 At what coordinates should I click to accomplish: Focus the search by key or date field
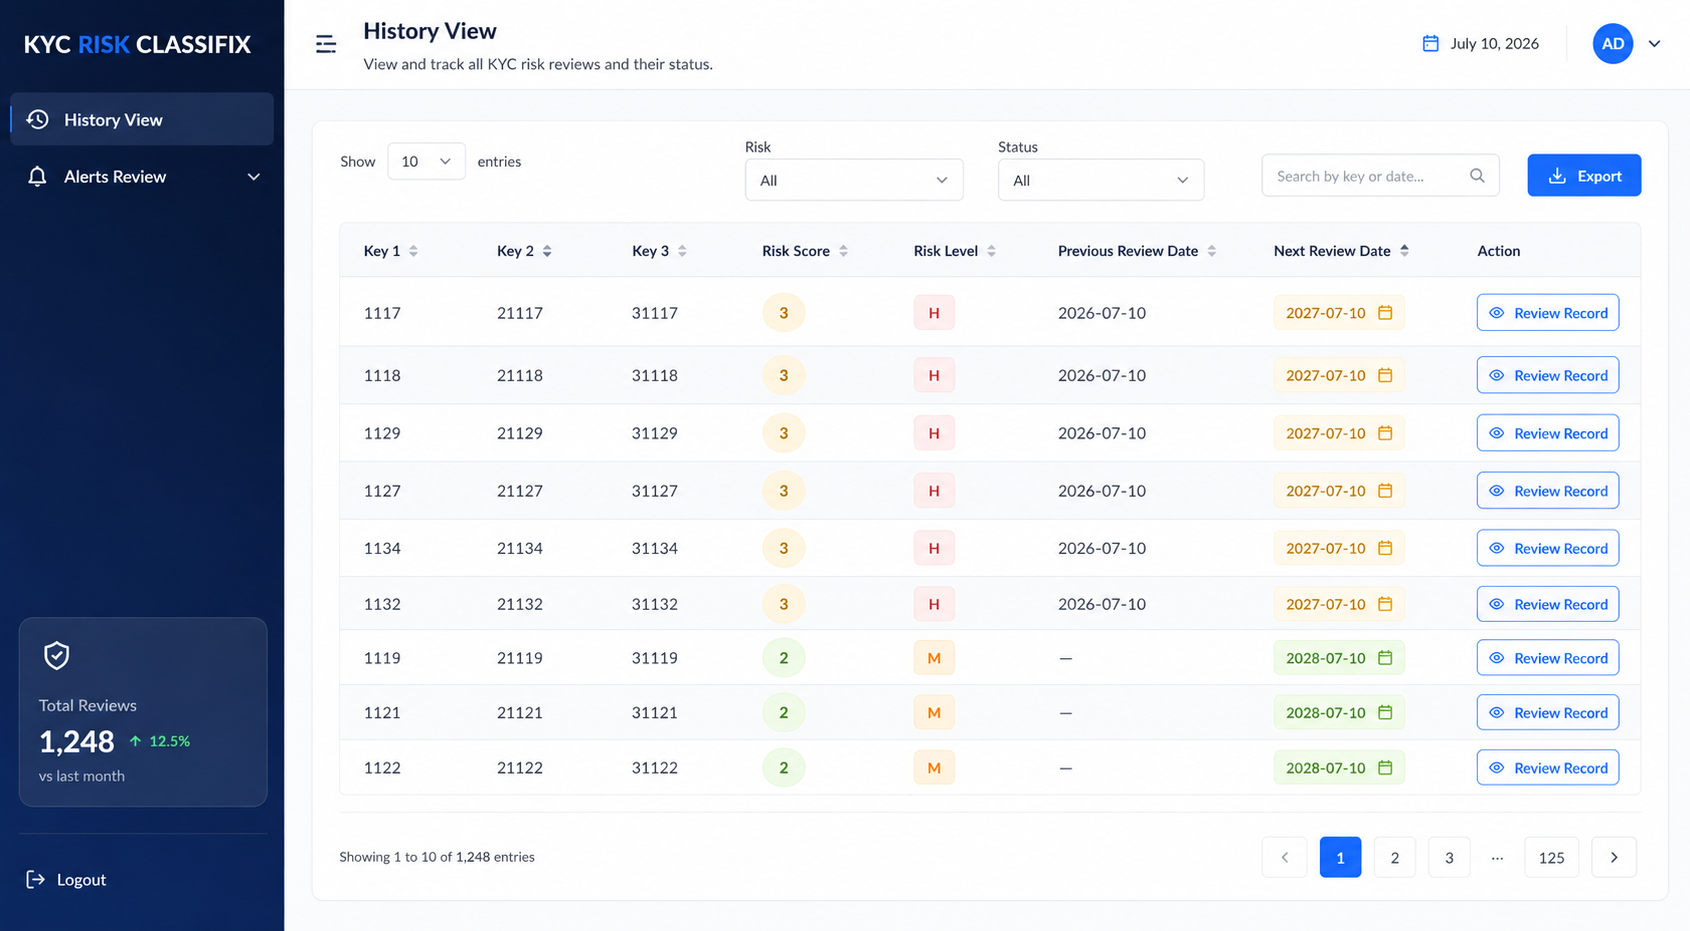[1380, 176]
